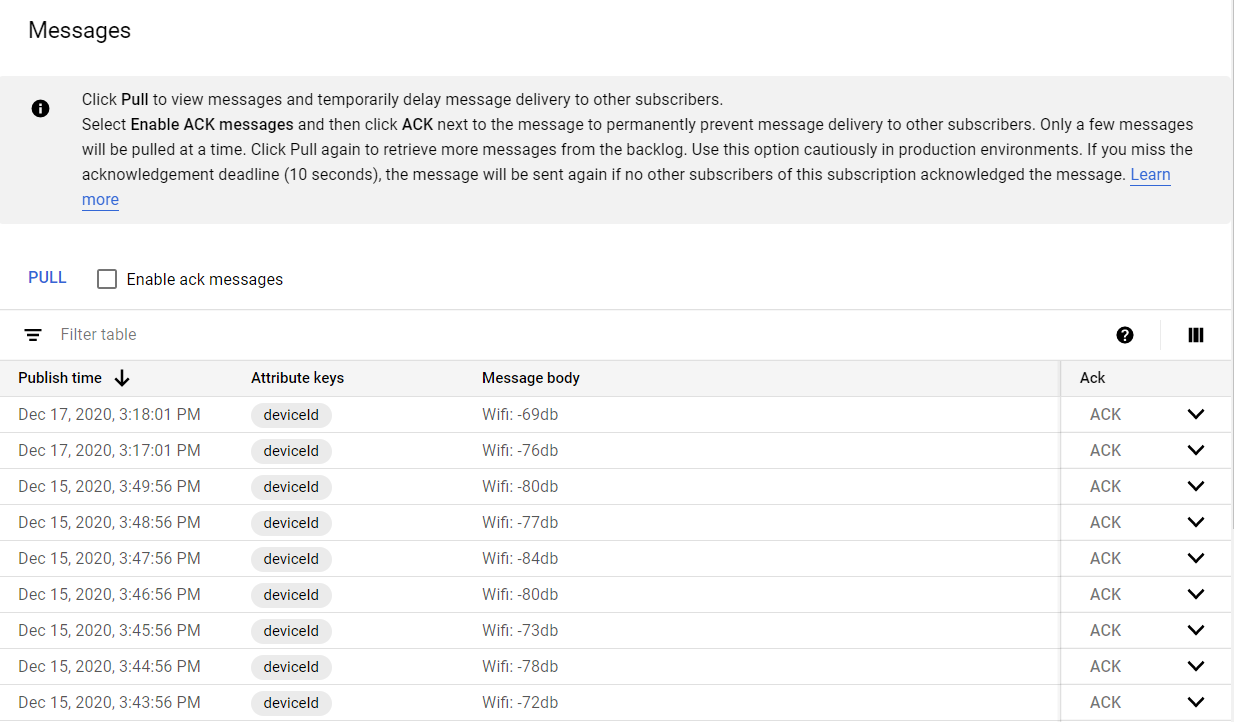Toggle sort arrow beside Publish time
This screenshot has height=722, width=1234.
[122, 378]
